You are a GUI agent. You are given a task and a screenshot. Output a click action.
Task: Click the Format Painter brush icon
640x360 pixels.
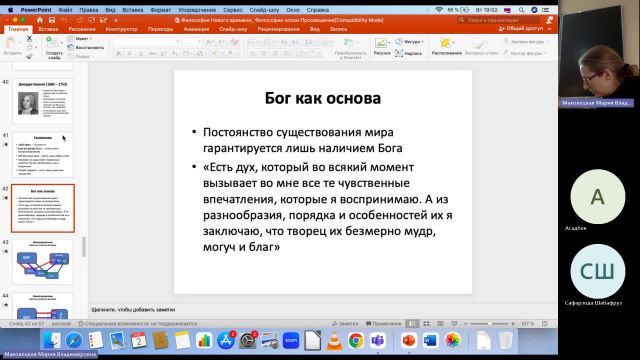(29, 56)
